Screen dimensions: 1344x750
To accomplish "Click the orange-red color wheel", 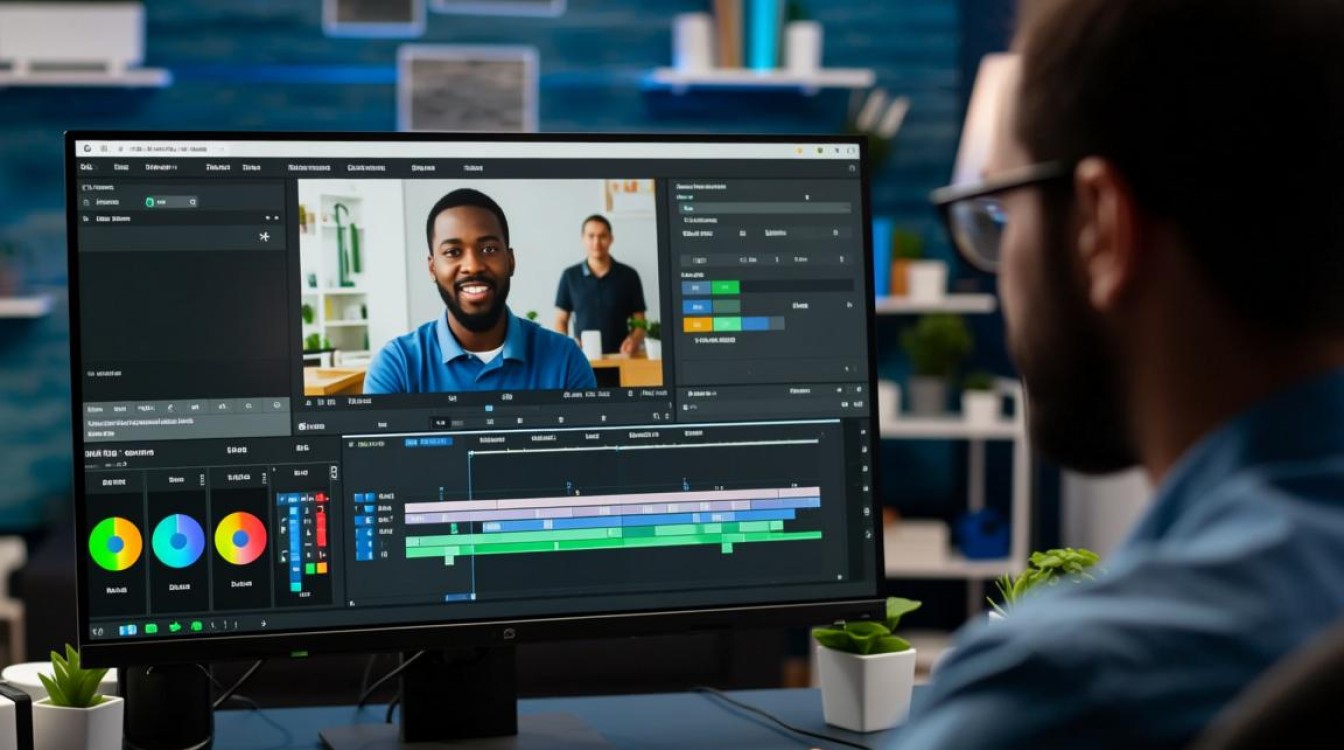I will [240, 538].
